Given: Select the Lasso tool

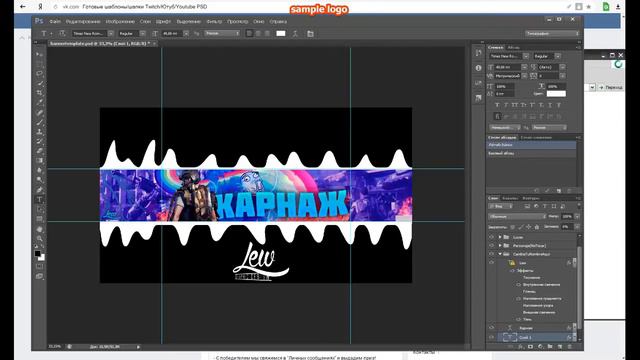Looking at the screenshot, I should tap(39, 74).
